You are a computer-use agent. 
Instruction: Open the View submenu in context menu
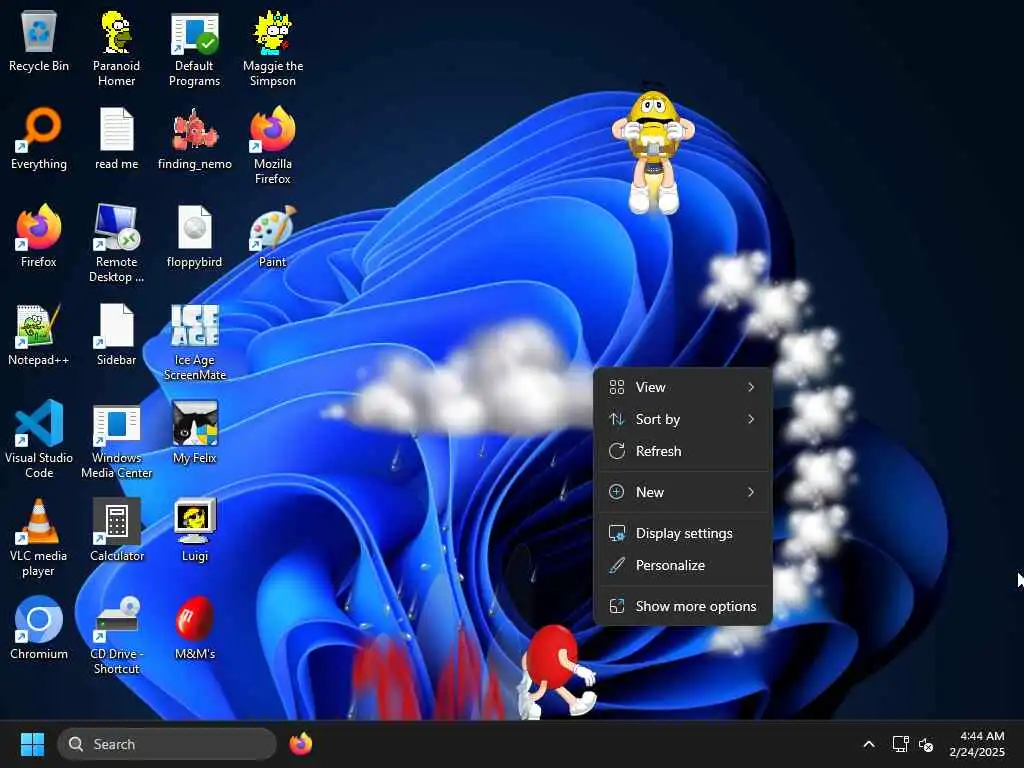682,387
